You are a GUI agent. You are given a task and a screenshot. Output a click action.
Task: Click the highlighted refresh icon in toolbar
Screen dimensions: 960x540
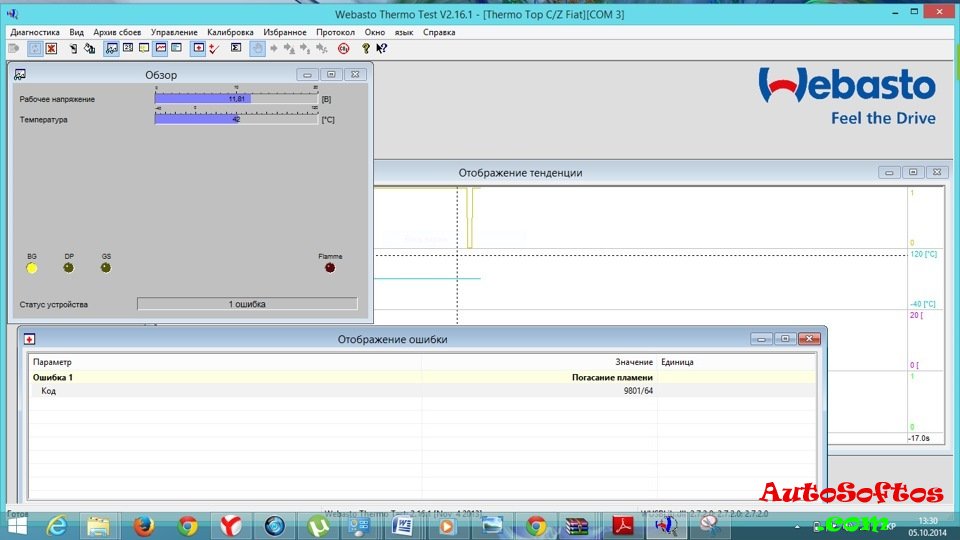(35, 48)
